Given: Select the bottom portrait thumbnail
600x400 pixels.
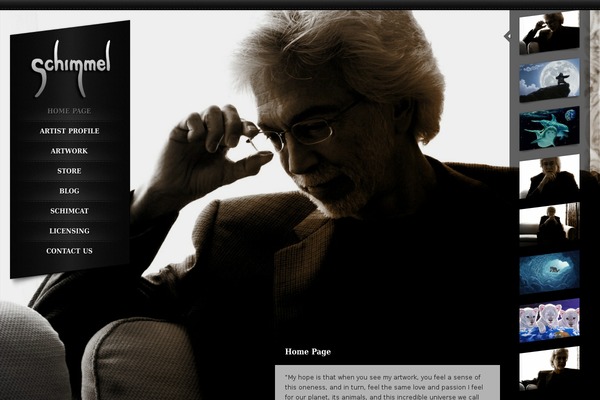Looking at the screenshot, I should click(x=549, y=369).
